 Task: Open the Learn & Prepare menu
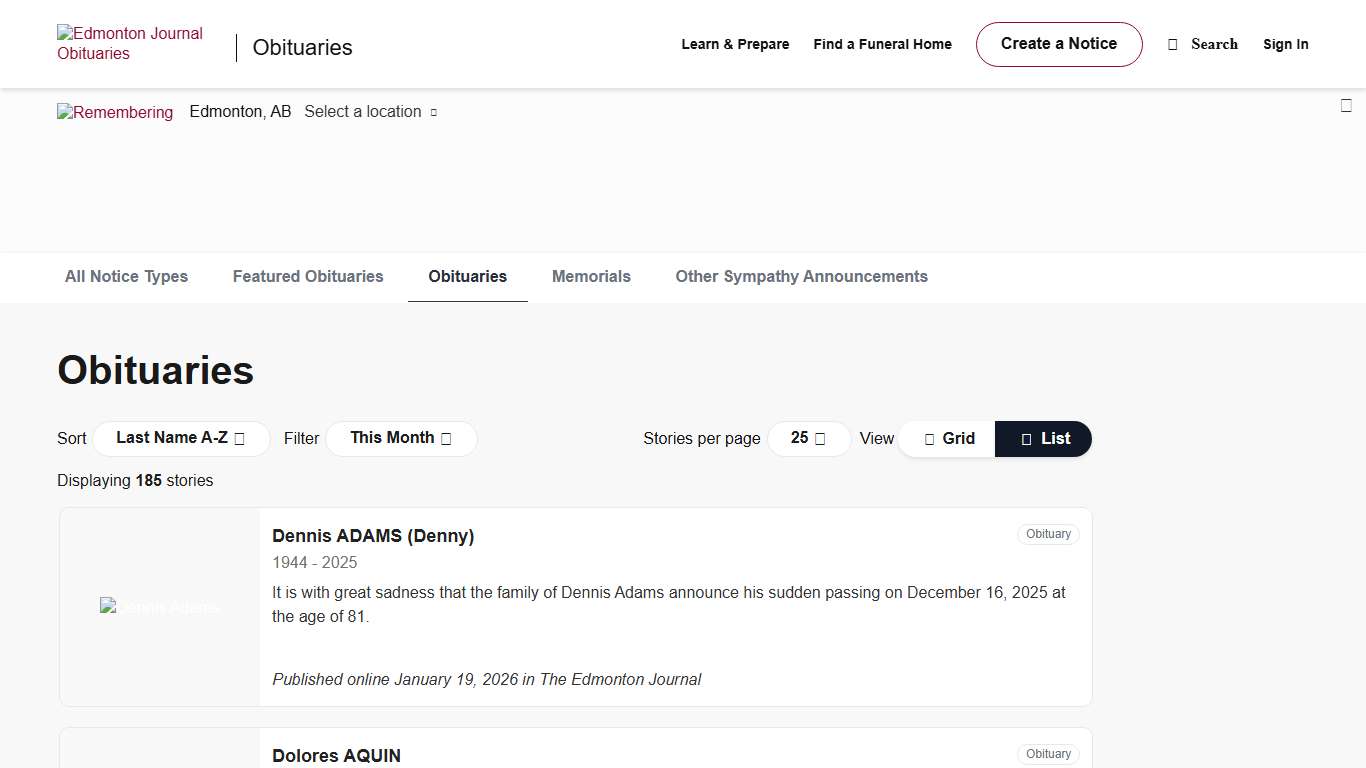pos(735,45)
